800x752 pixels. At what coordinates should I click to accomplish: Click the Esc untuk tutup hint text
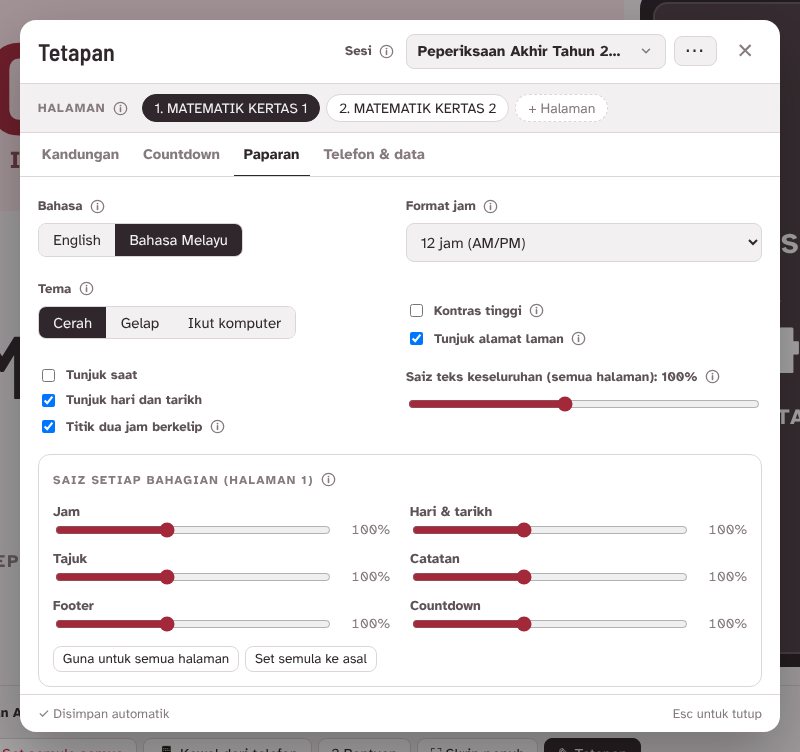tap(717, 714)
